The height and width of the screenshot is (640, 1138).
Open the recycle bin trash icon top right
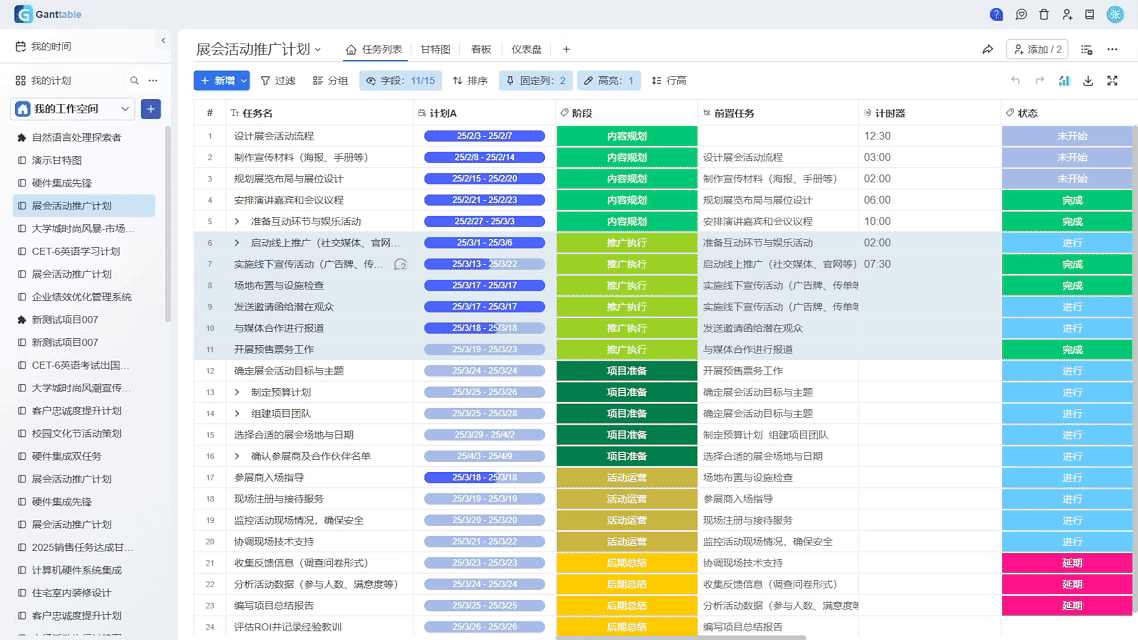pos(1044,15)
